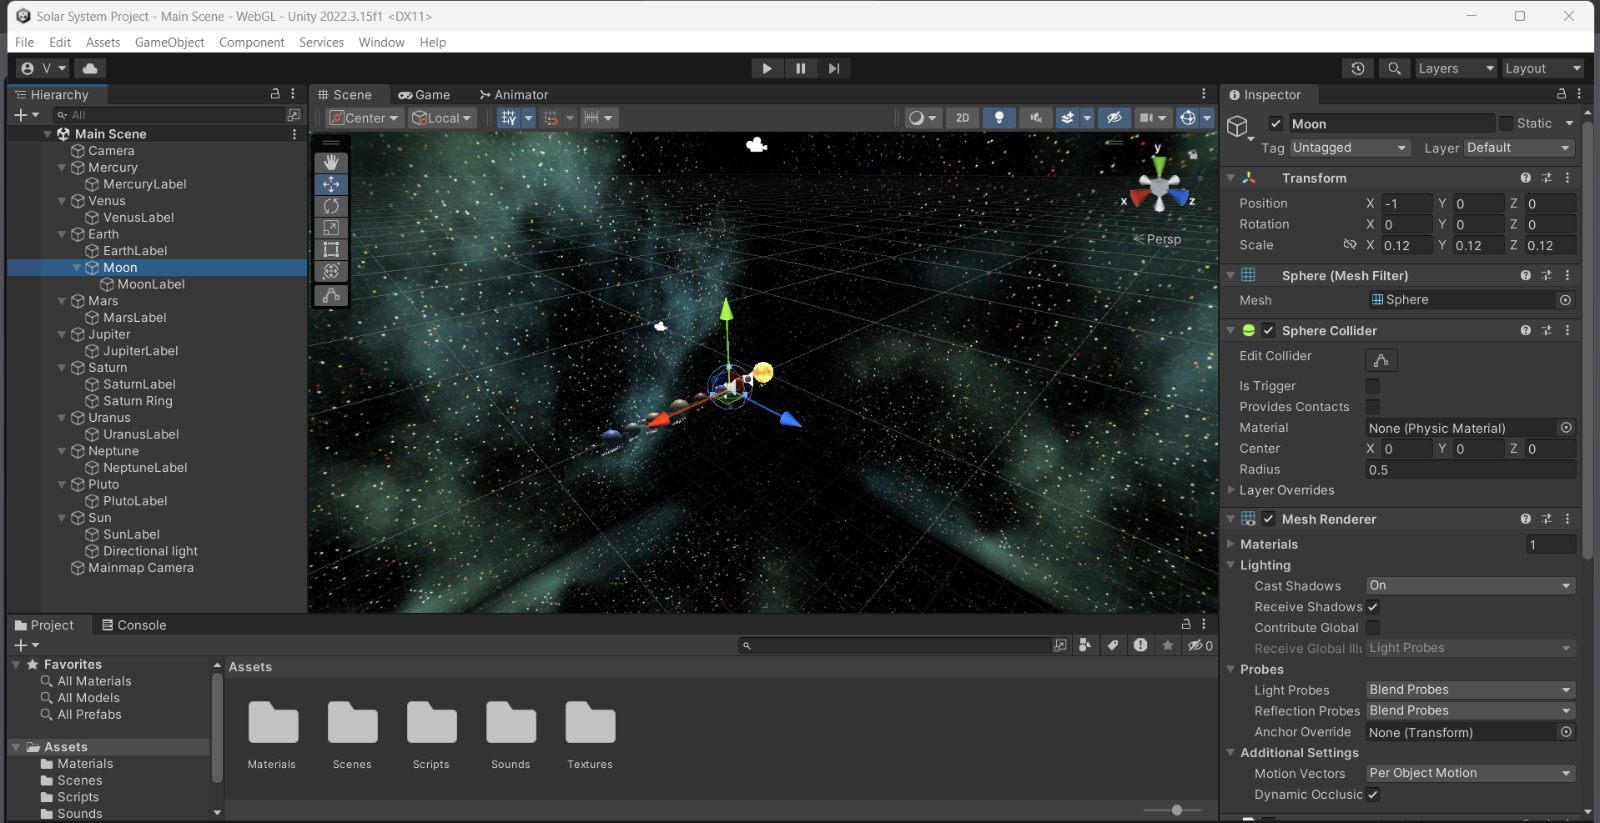
Task: Select the Transform tool
Action: [x=331, y=271]
